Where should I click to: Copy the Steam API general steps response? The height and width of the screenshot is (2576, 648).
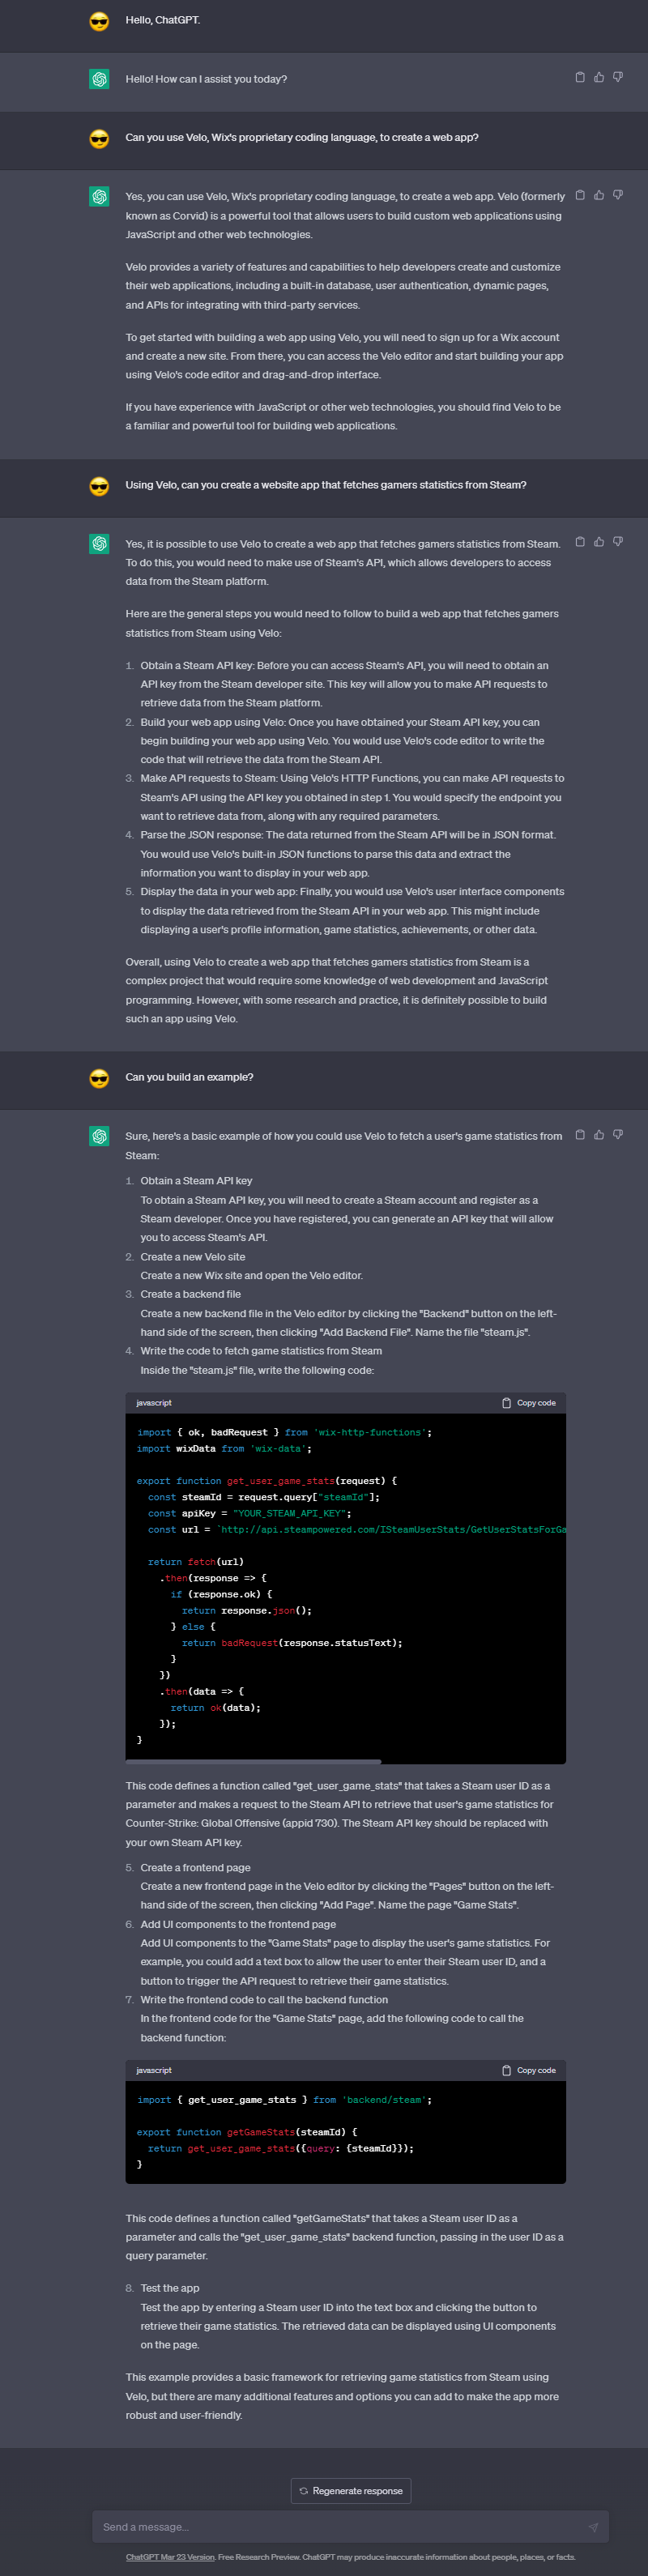click(580, 542)
